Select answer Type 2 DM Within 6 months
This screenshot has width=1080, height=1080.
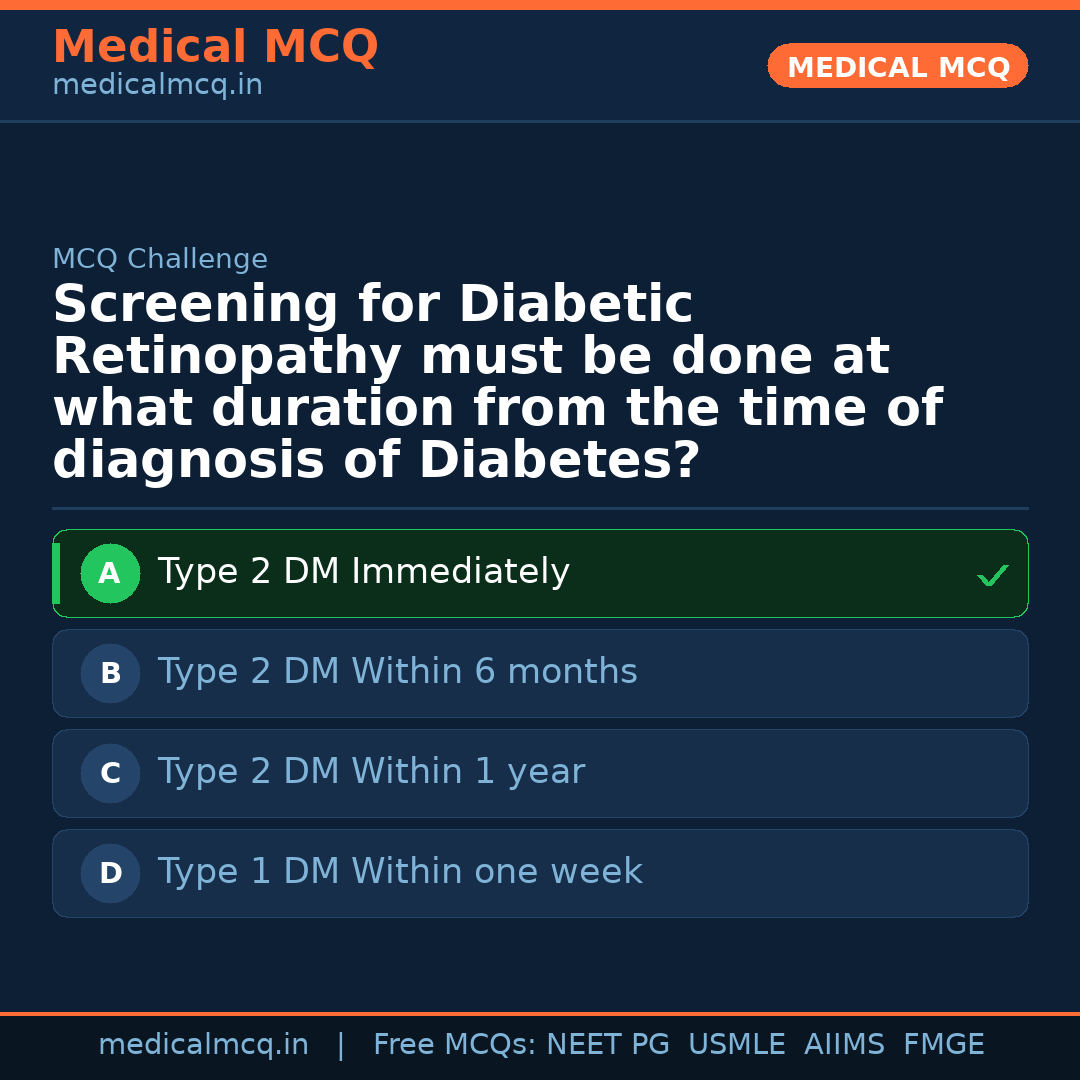397,673
